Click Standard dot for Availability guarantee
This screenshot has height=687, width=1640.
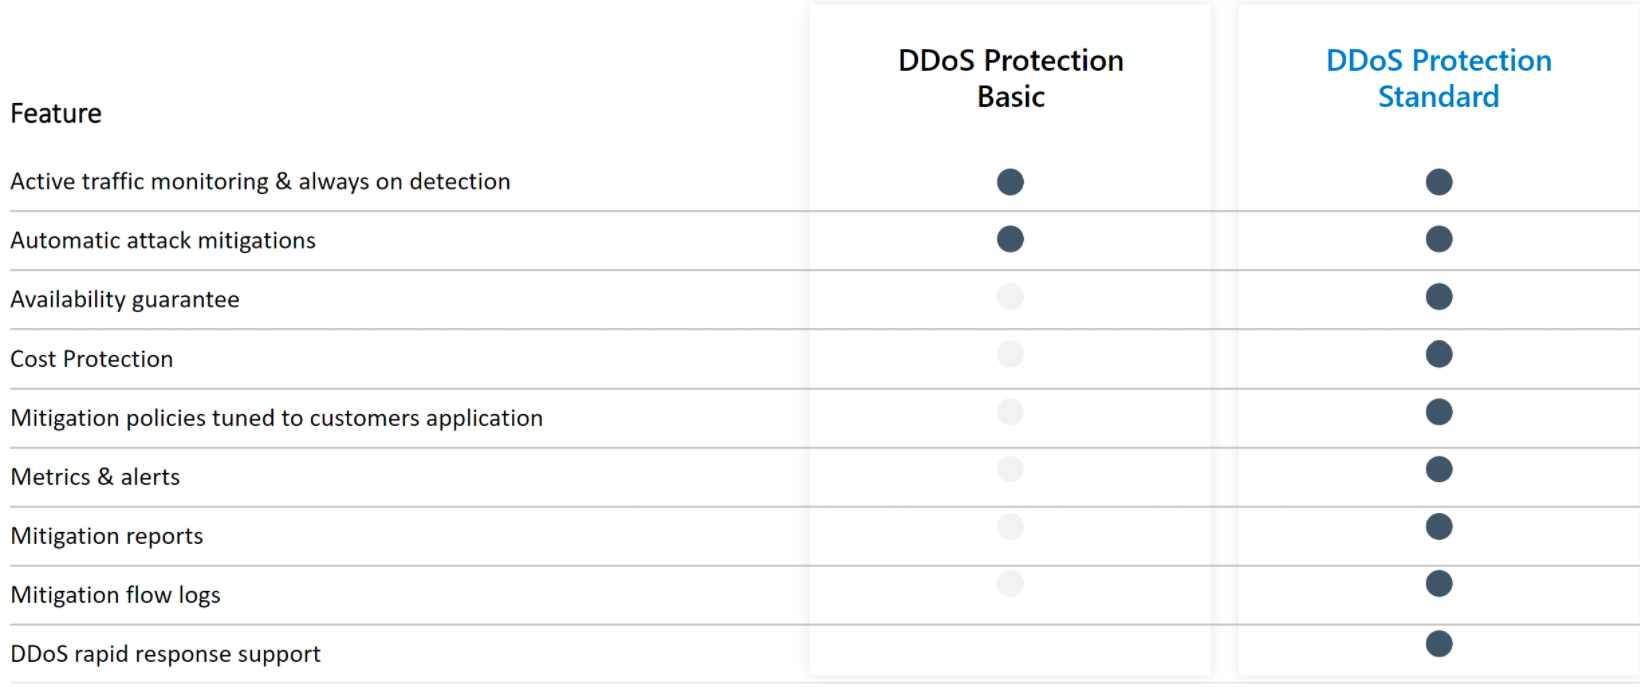click(x=1438, y=297)
